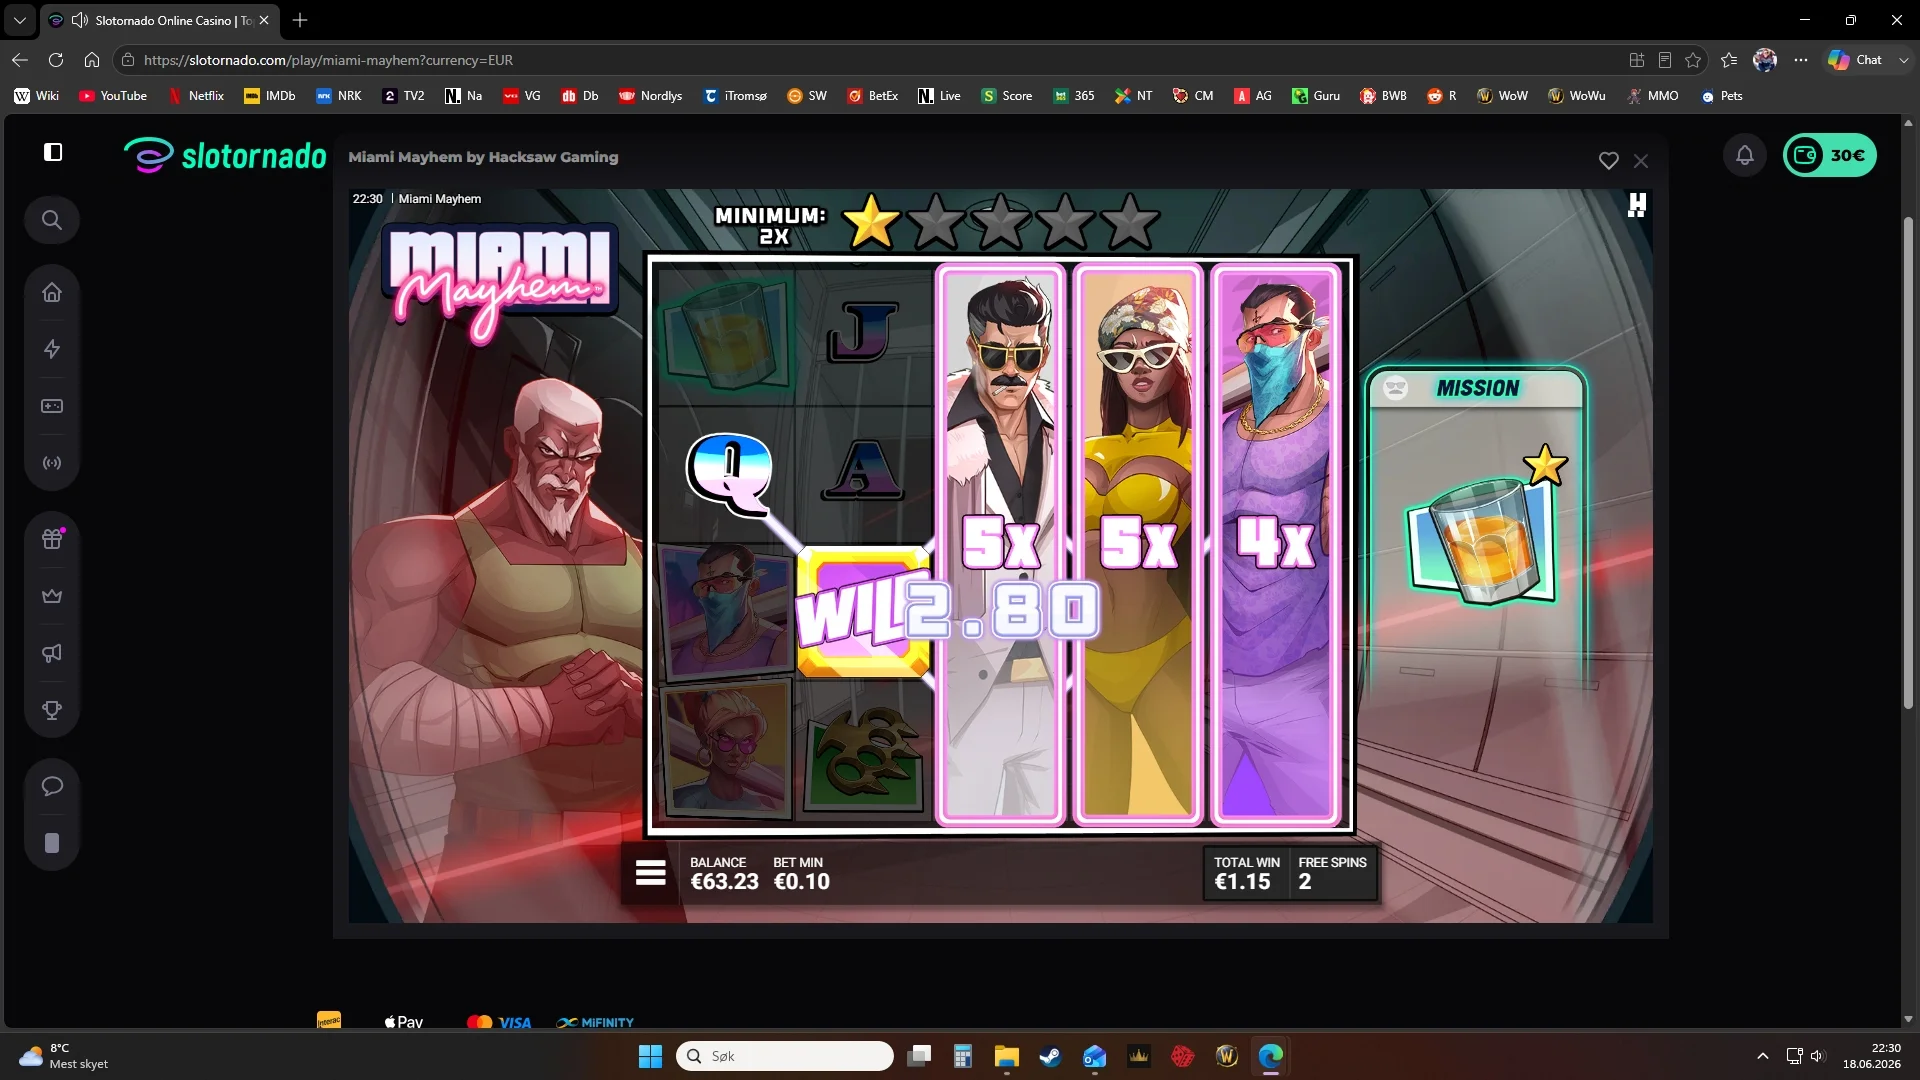Show hidden system tray icons
The image size is (1920, 1080).
tap(1763, 1056)
